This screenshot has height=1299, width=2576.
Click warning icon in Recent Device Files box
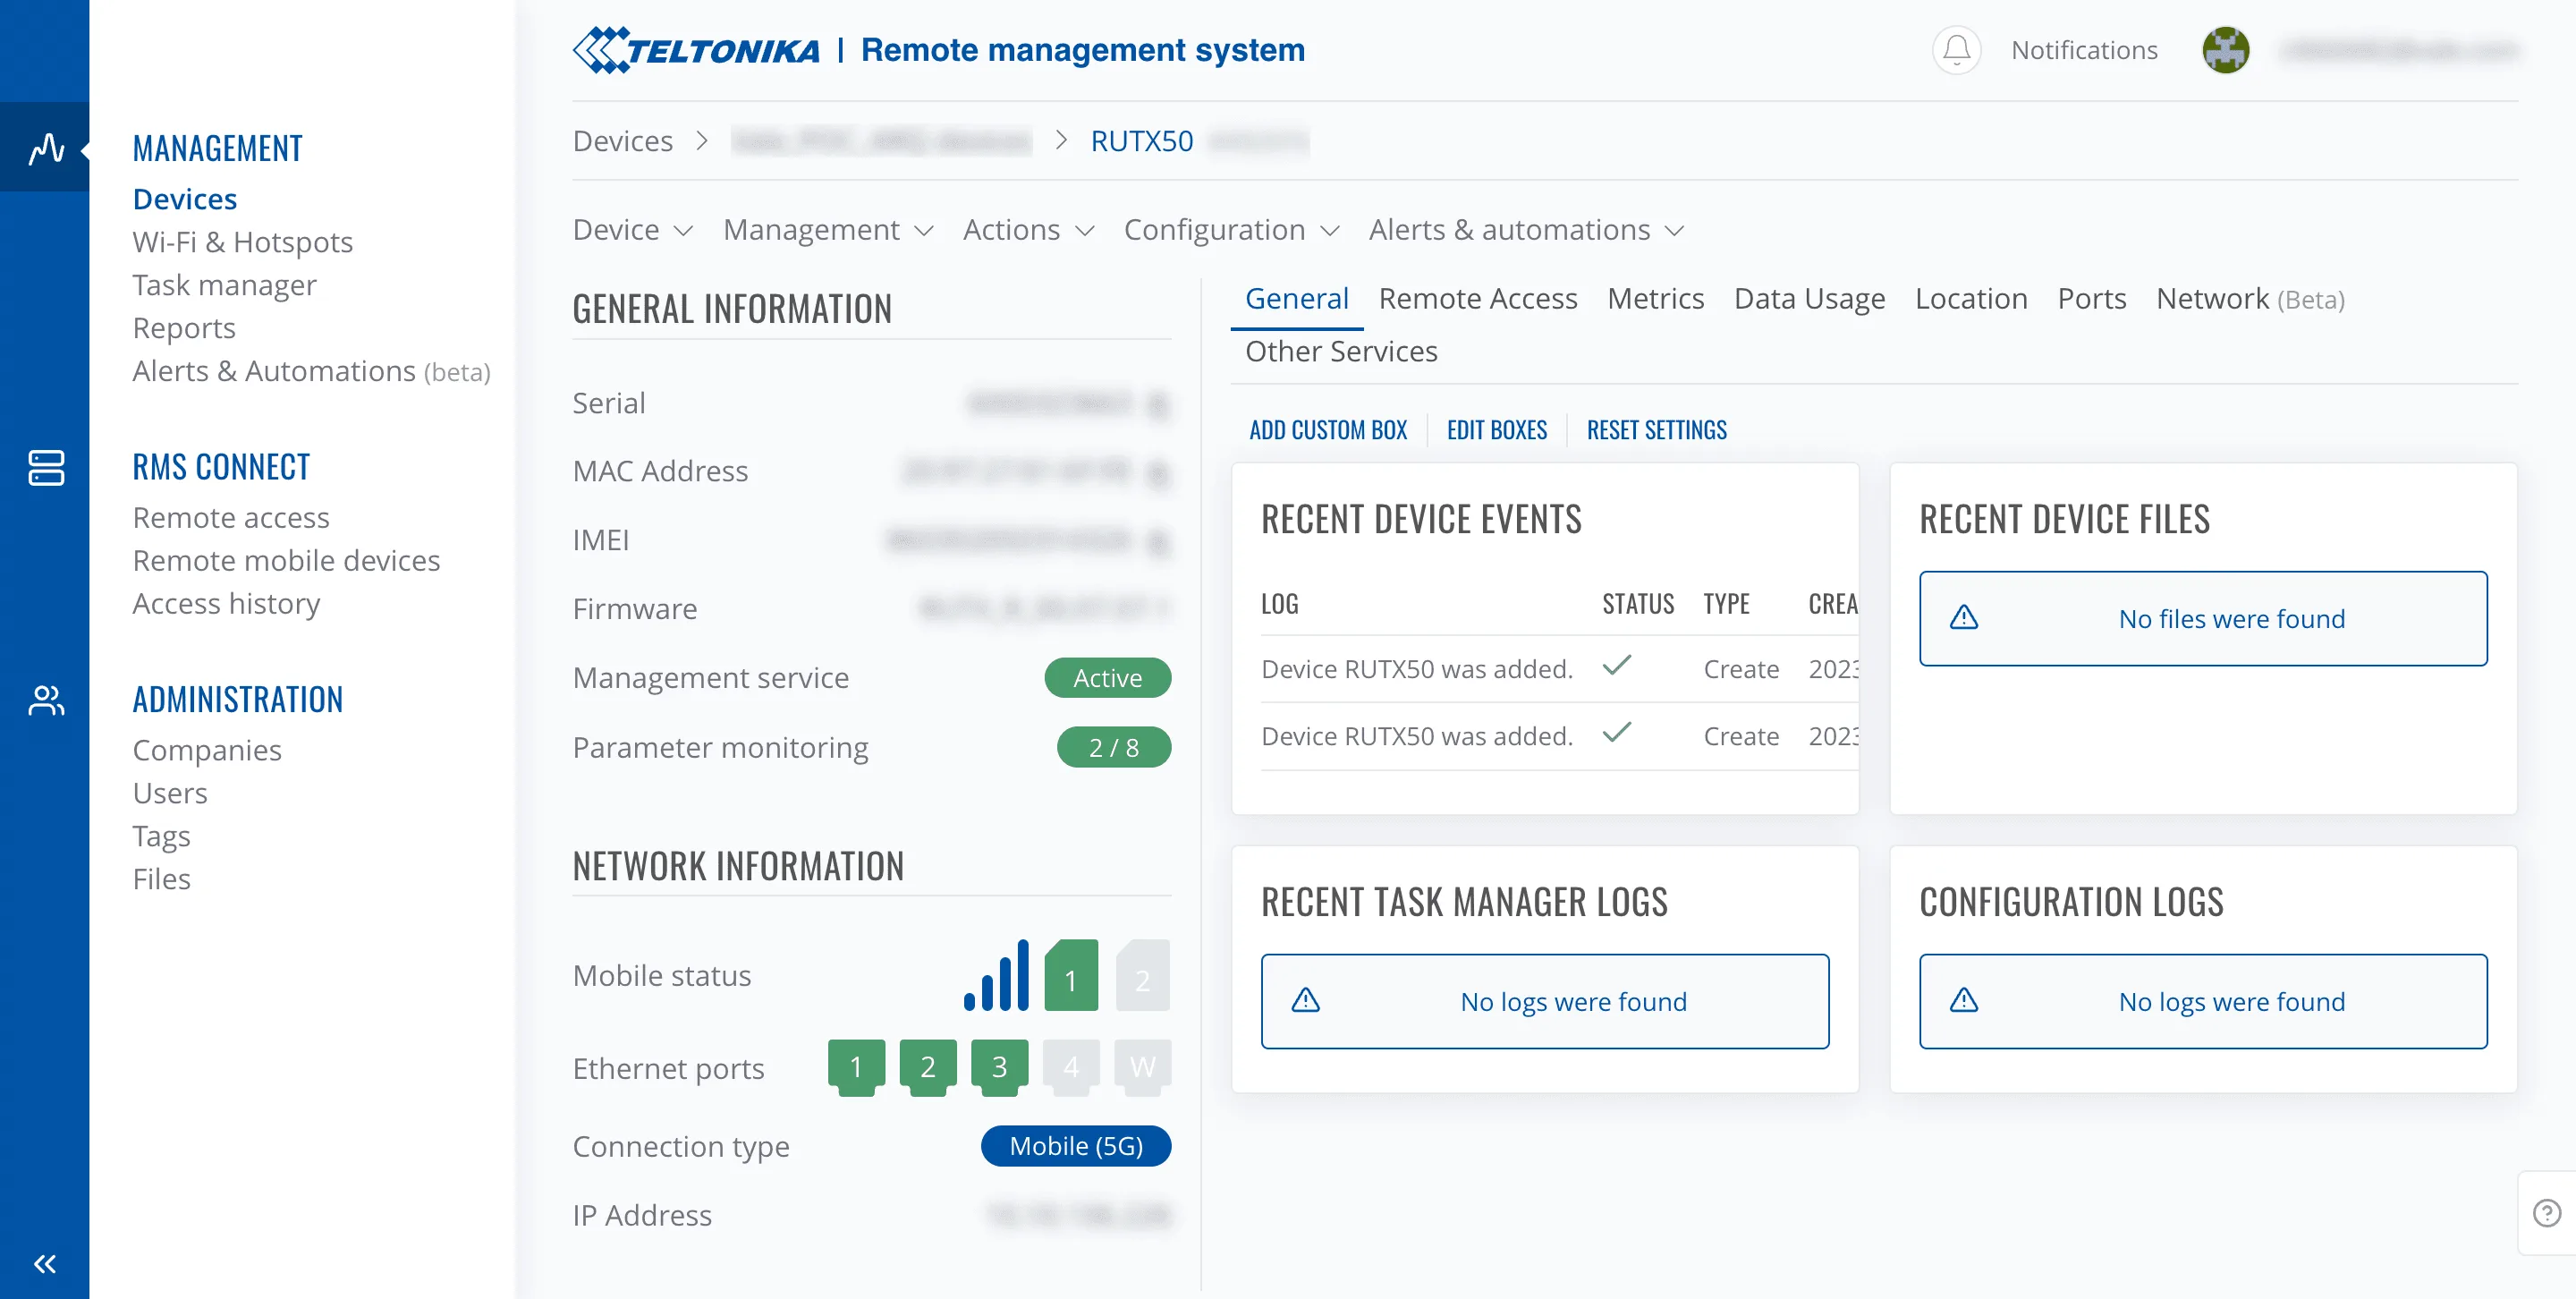tap(1964, 618)
